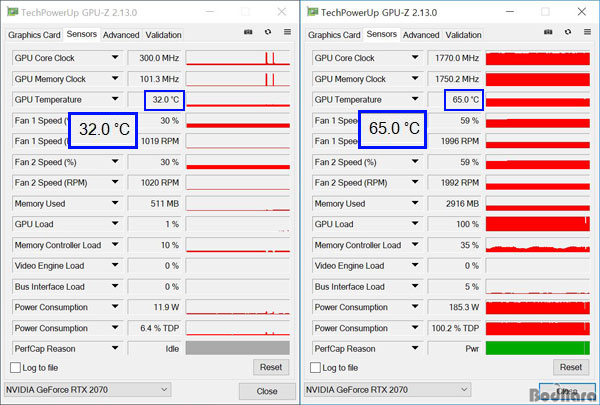Click GPU Core Clock graph in left window

click(x=238, y=58)
